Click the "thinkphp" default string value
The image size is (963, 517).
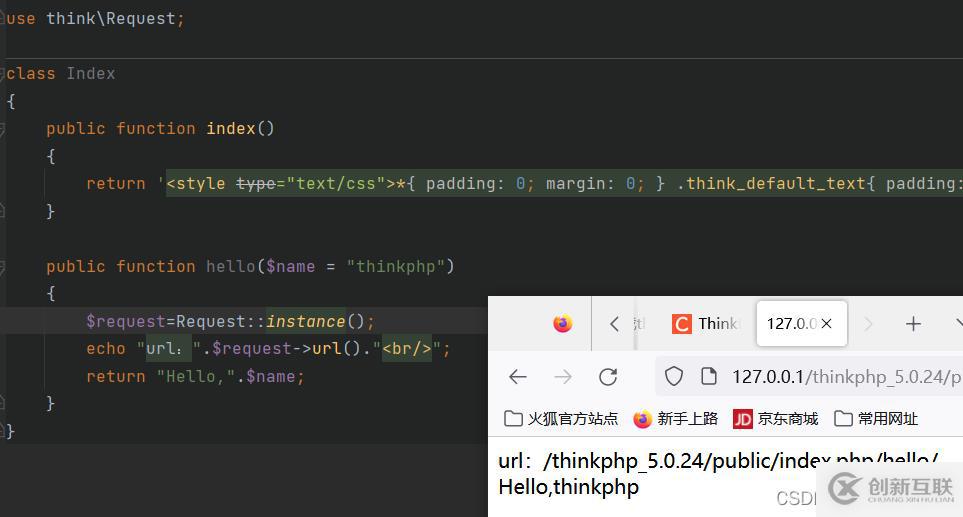coord(396,266)
